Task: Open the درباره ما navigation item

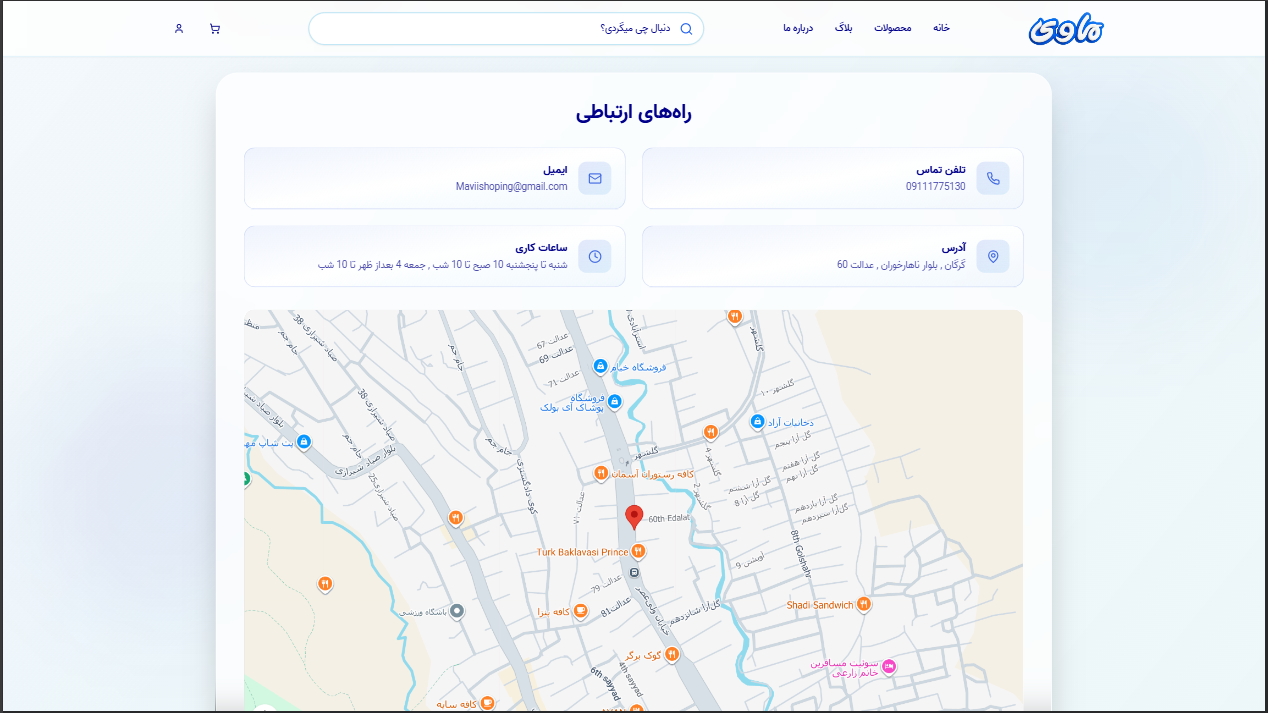Action: (799, 28)
